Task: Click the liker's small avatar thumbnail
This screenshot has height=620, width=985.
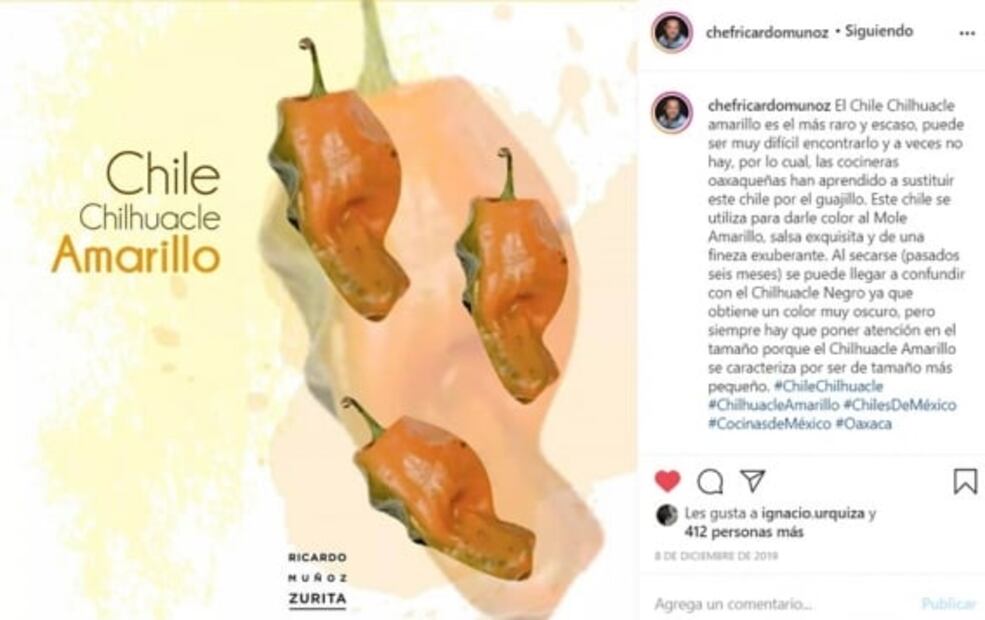Action: click(667, 515)
